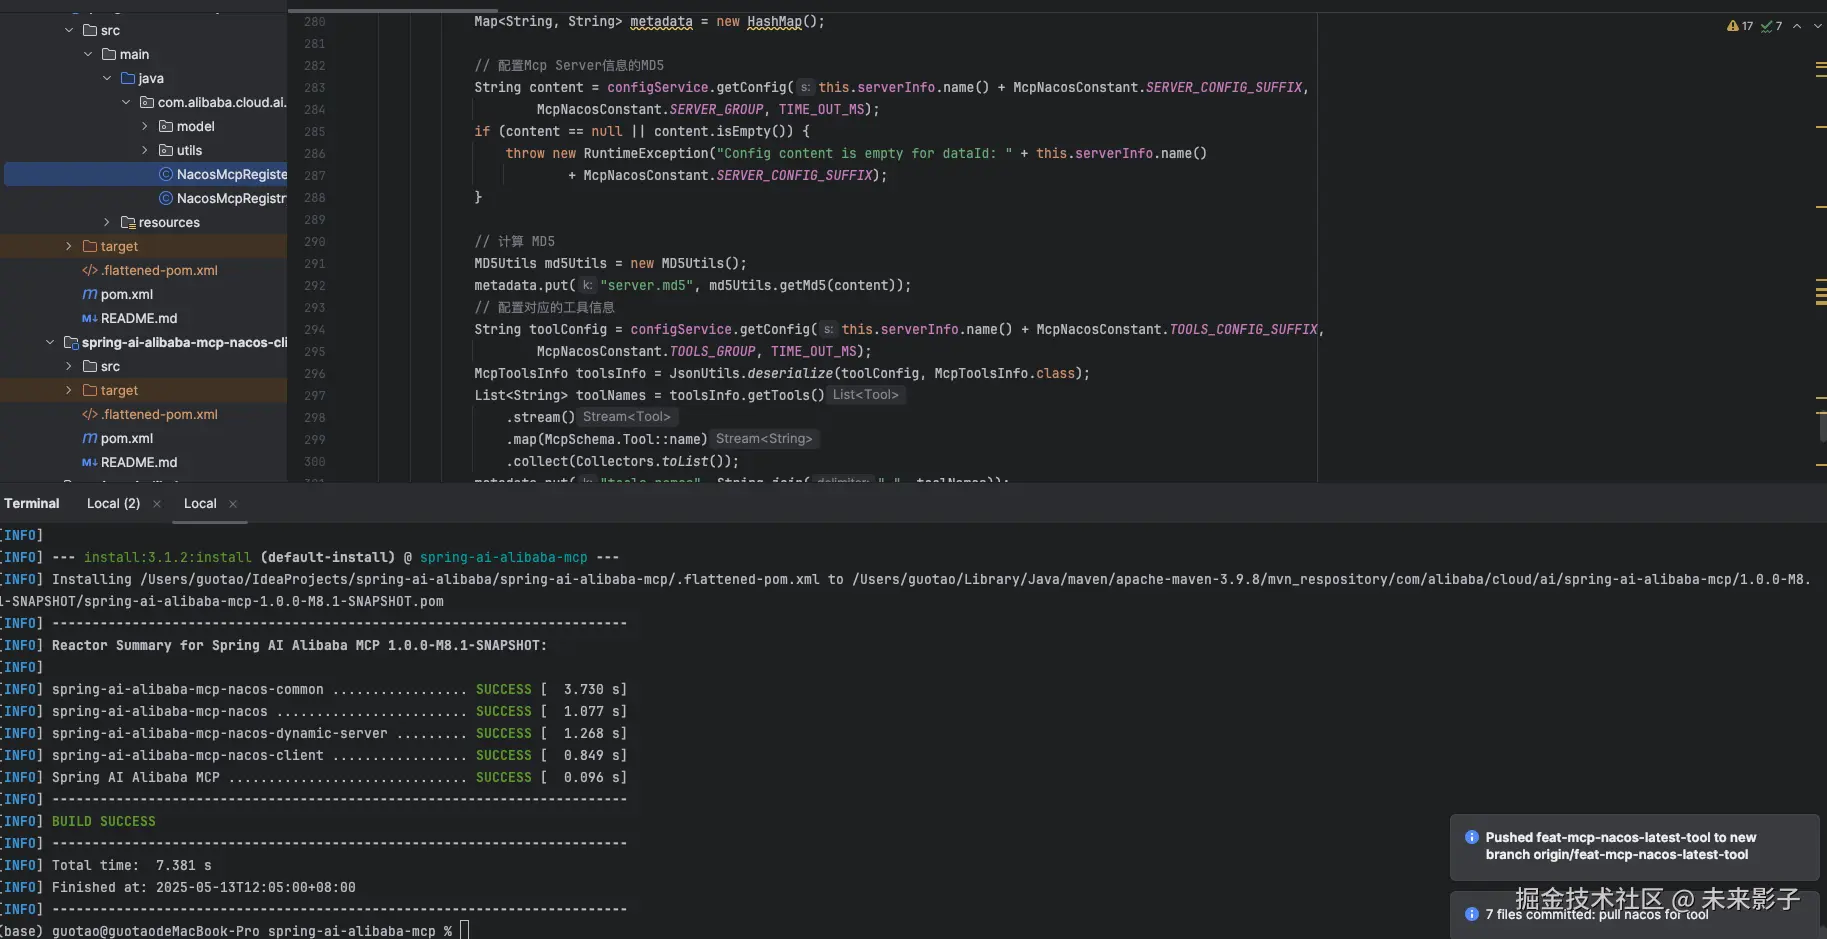Click the folder icon beside java
Viewport: 1827px width, 939px height.
tap(128, 78)
